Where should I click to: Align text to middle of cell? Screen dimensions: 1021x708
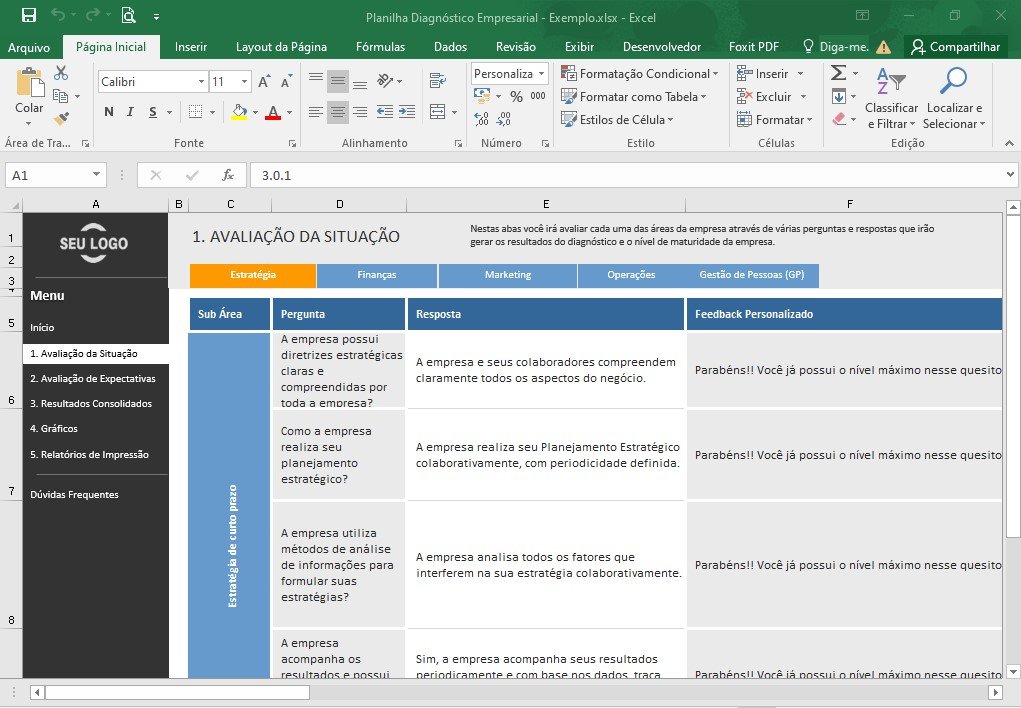click(338, 81)
